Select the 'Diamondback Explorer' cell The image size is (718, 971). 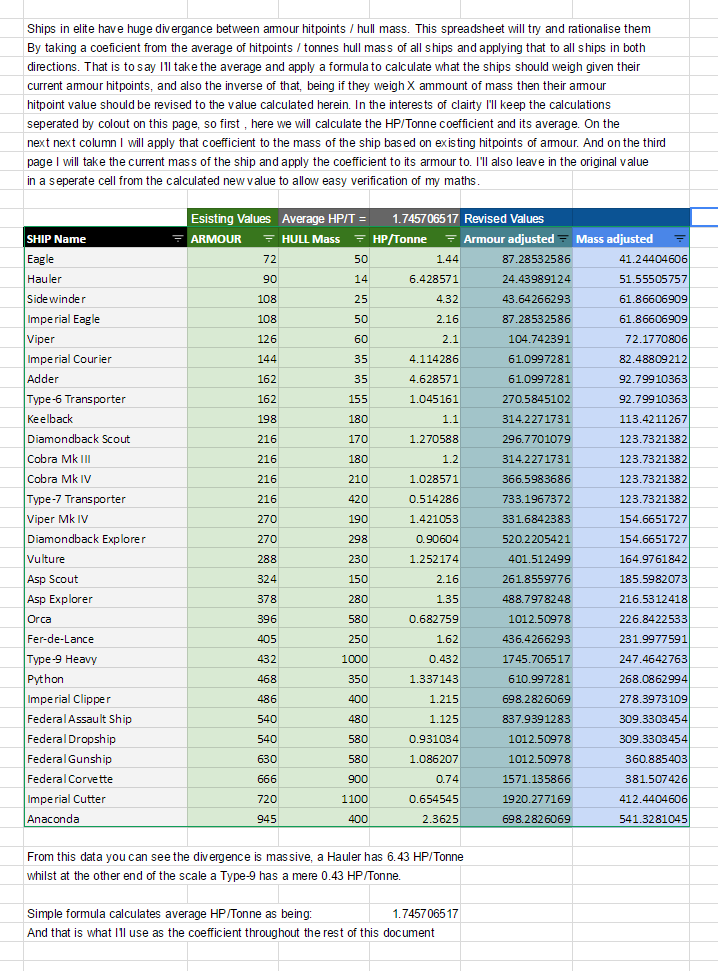click(106, 539)
